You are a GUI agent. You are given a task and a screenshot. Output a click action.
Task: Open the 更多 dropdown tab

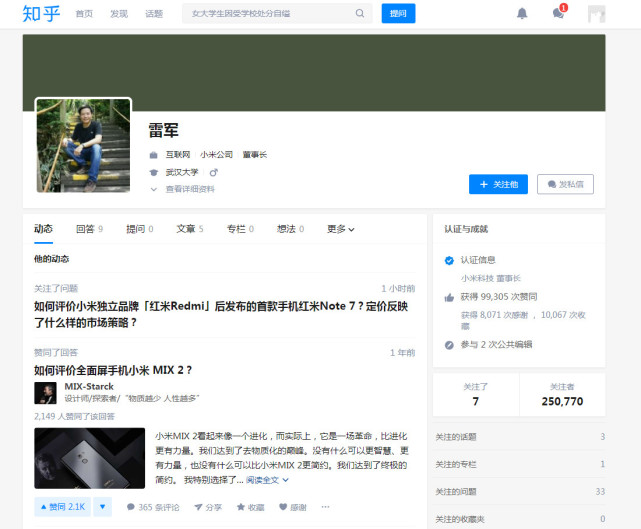point(341,229)
